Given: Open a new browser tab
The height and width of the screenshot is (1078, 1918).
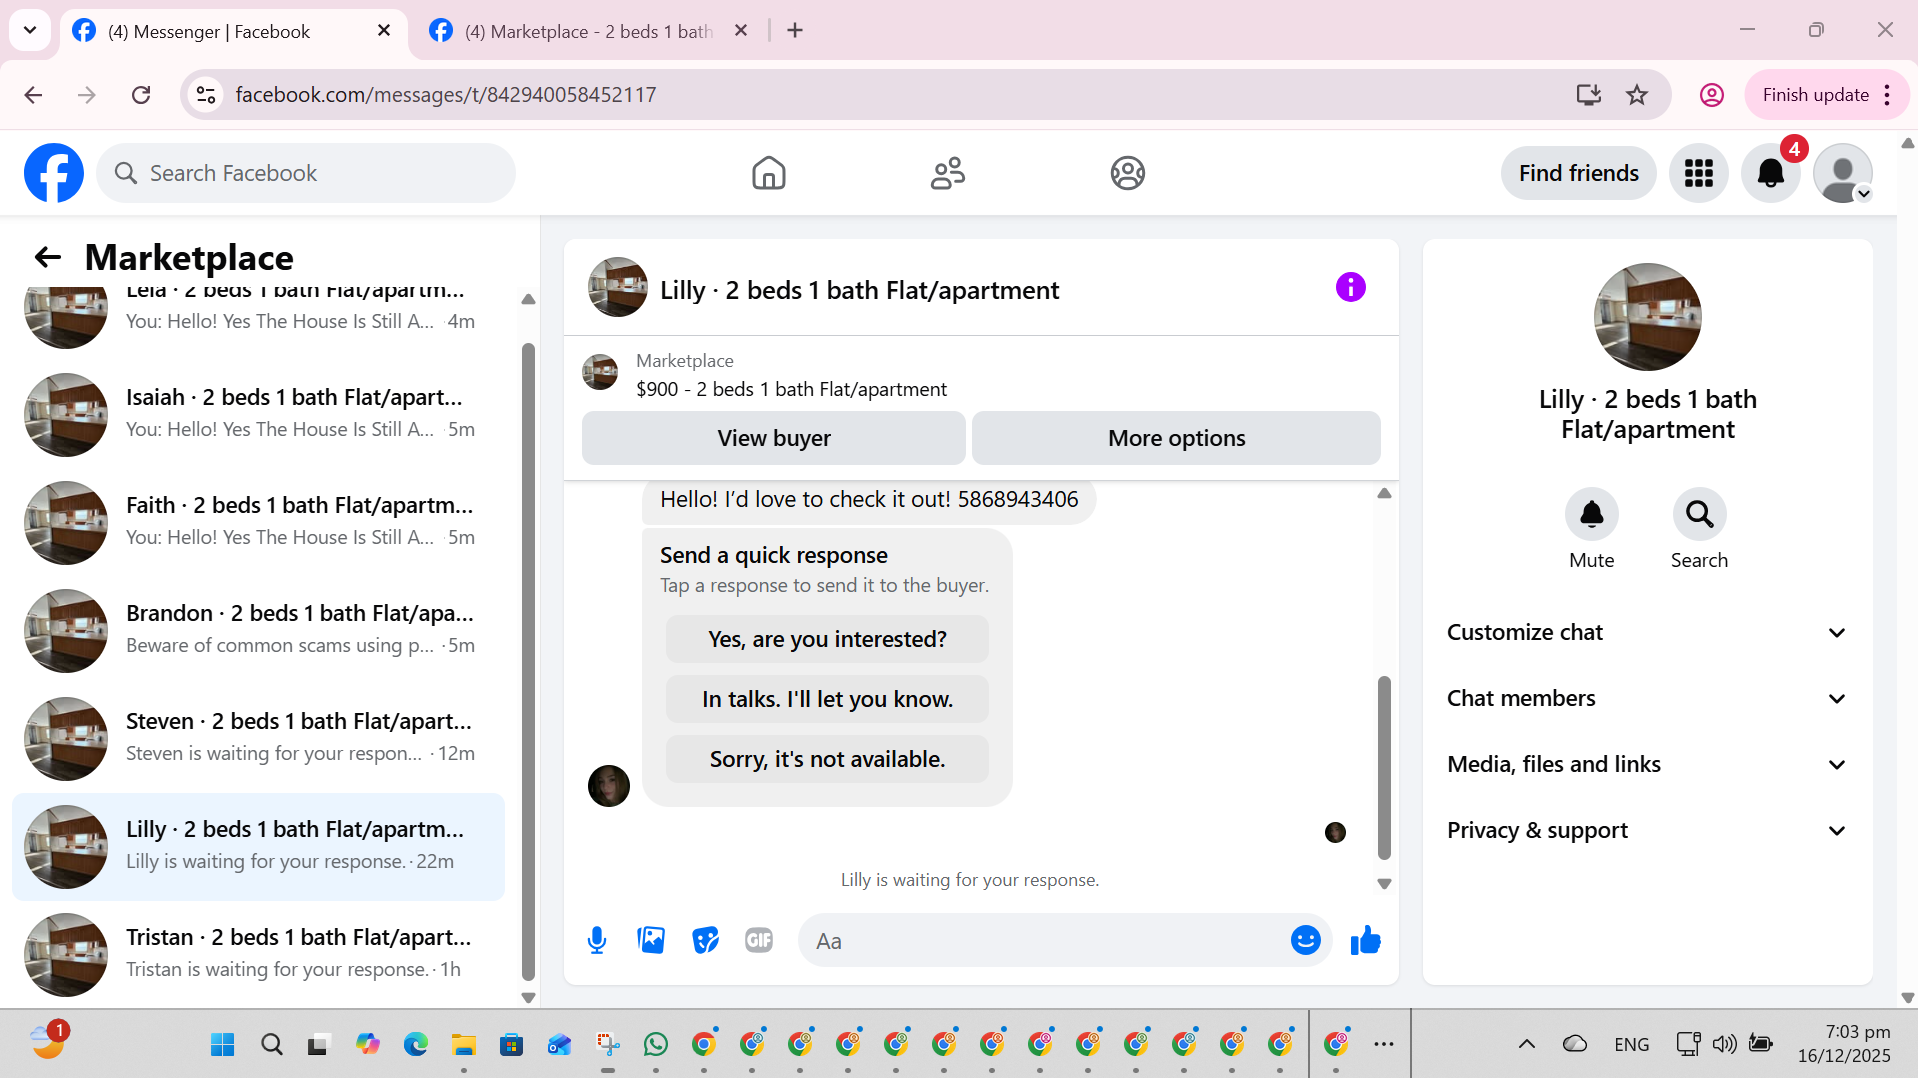Looking at the screenshot, I should point(795,31).
